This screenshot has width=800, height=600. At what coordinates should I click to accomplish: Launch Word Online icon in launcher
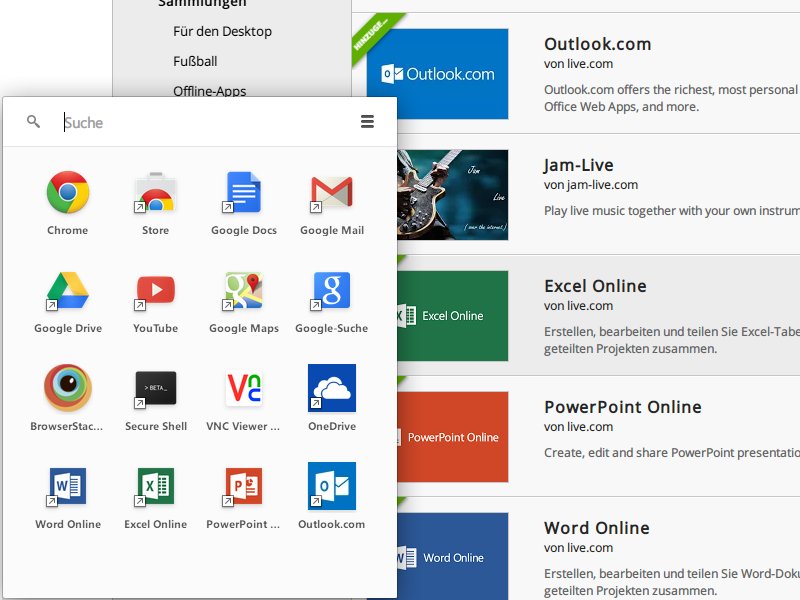(67, 486)
